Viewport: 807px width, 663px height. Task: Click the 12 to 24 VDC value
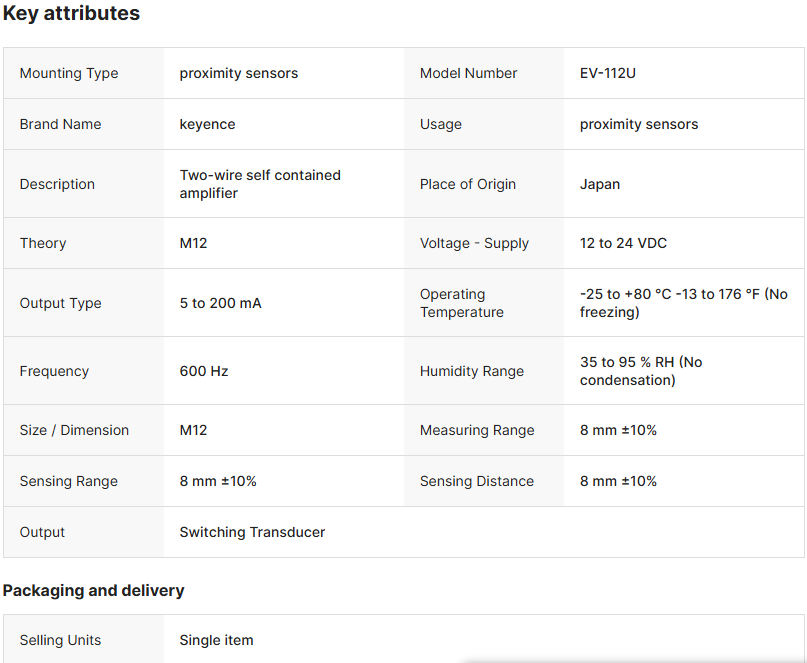click(x=623, y=243)
